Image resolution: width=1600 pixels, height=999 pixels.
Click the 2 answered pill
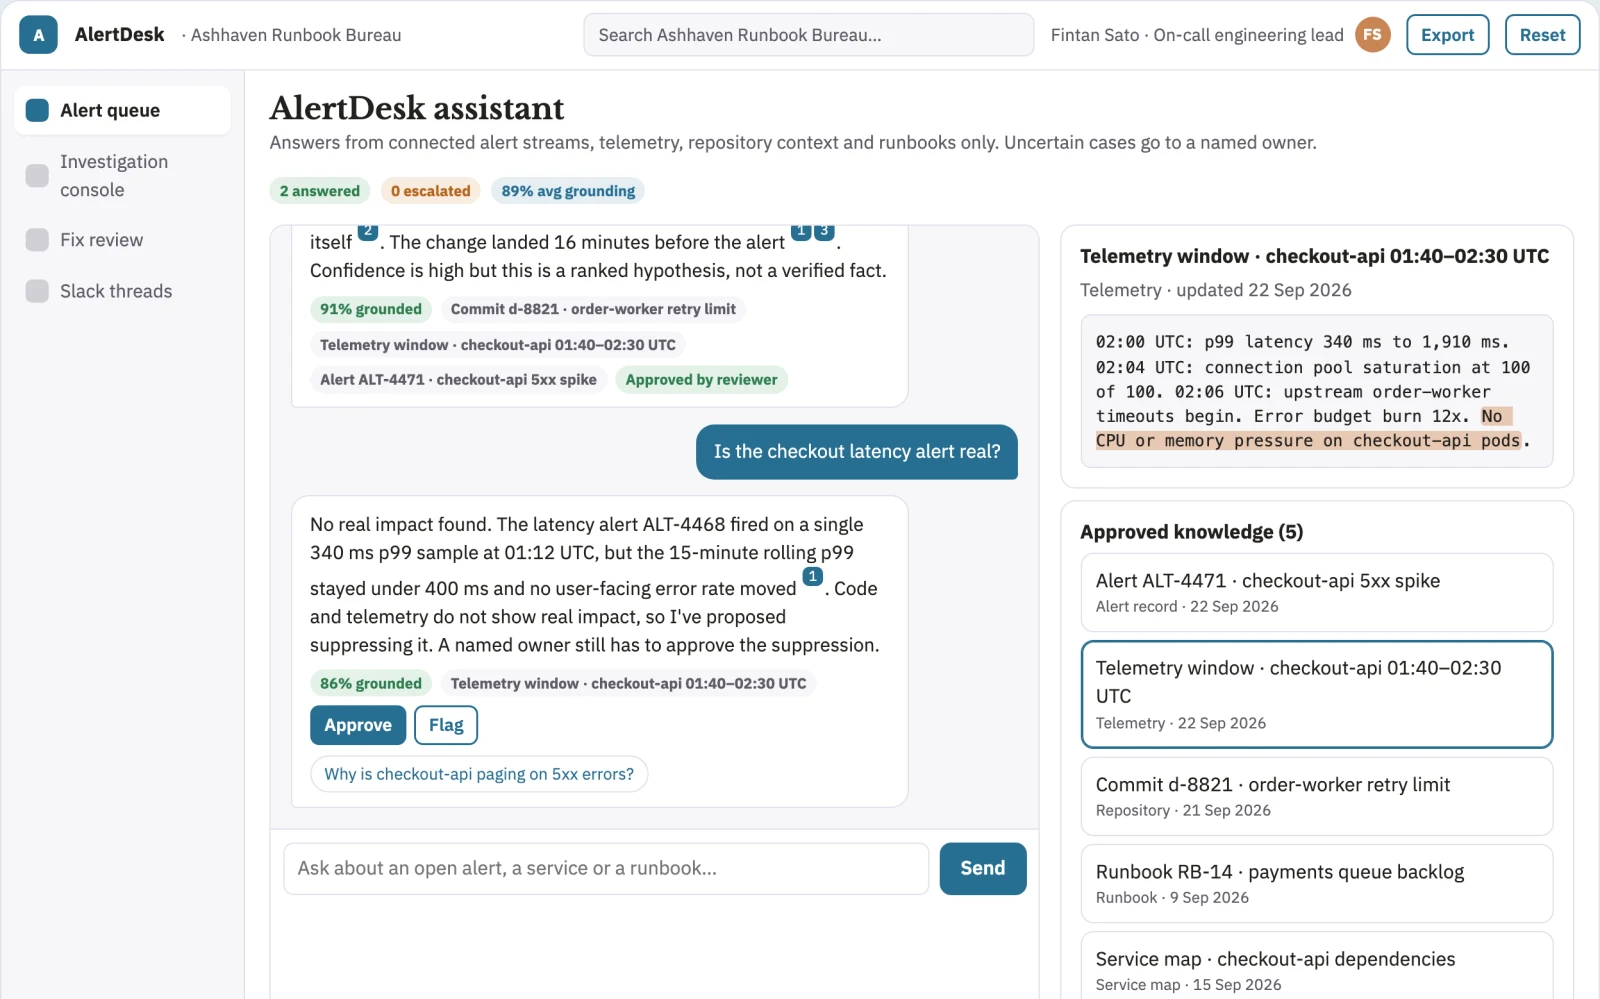pyautogui.click(x=320, y=191)
